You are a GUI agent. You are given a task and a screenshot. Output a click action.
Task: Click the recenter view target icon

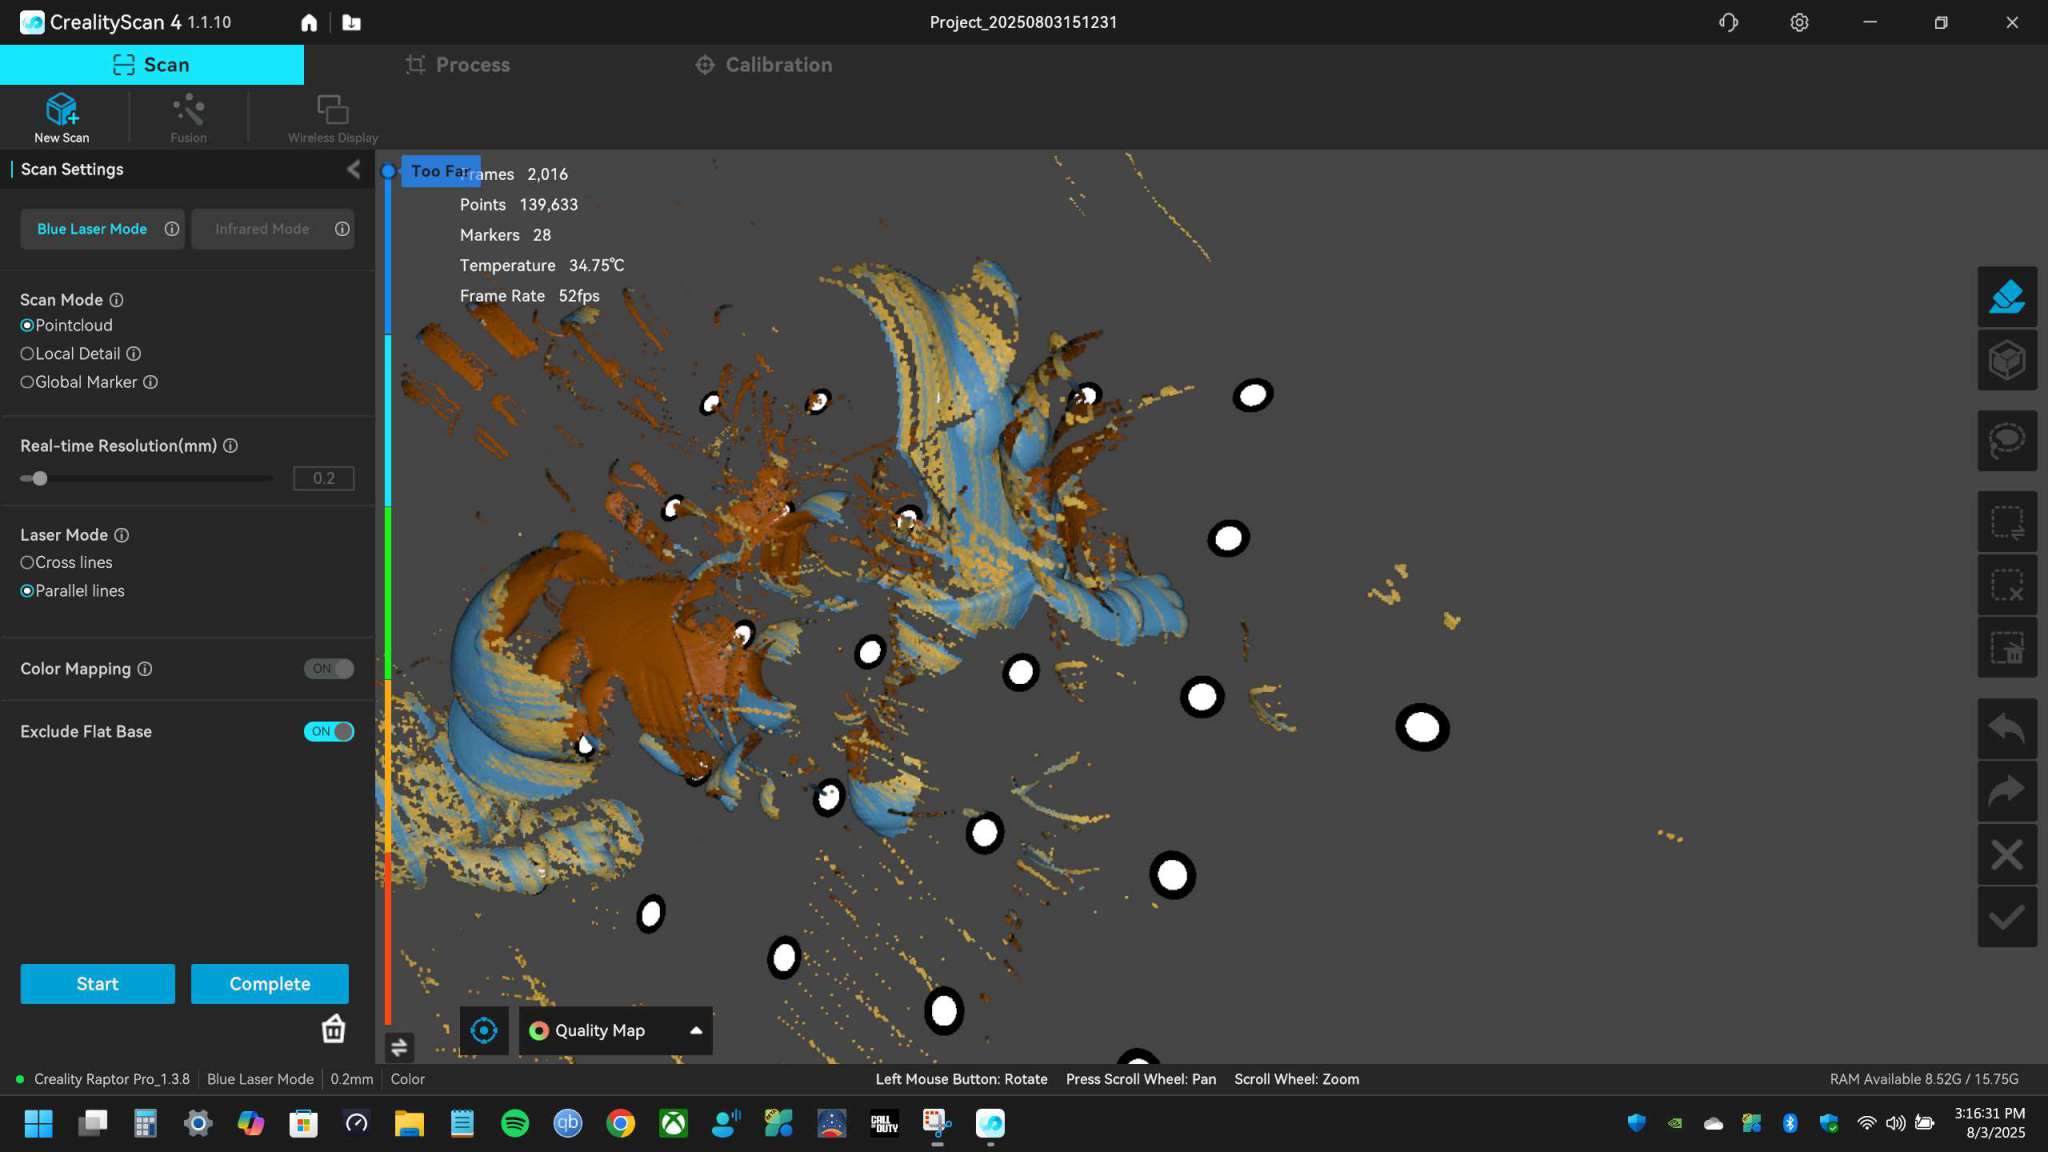[x=484, y=1031]
